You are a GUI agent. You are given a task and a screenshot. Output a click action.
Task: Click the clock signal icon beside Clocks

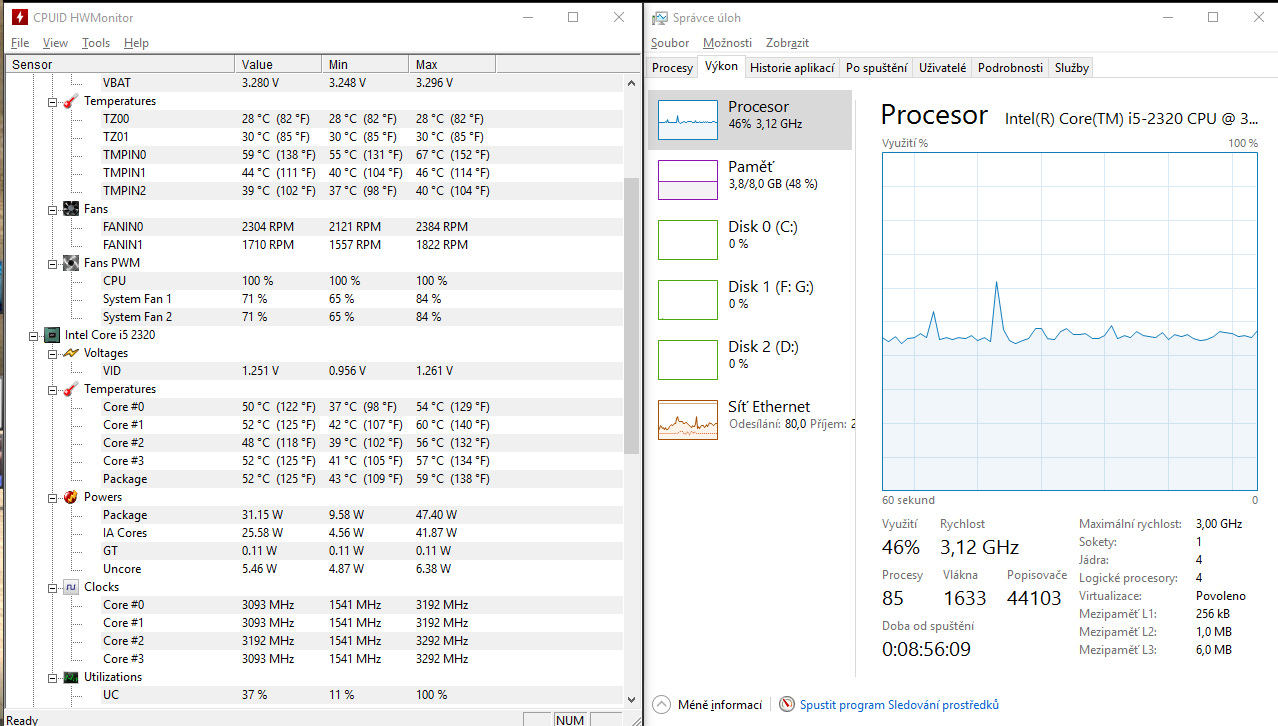(x=71, y=587)
